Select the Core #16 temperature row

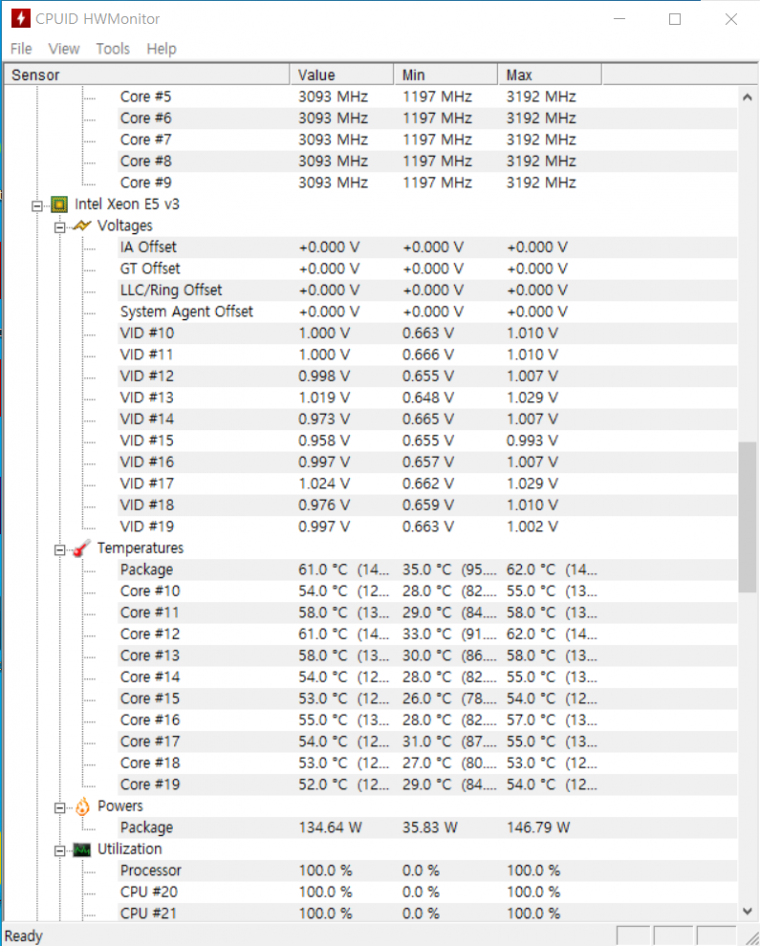tap(427, 720)
